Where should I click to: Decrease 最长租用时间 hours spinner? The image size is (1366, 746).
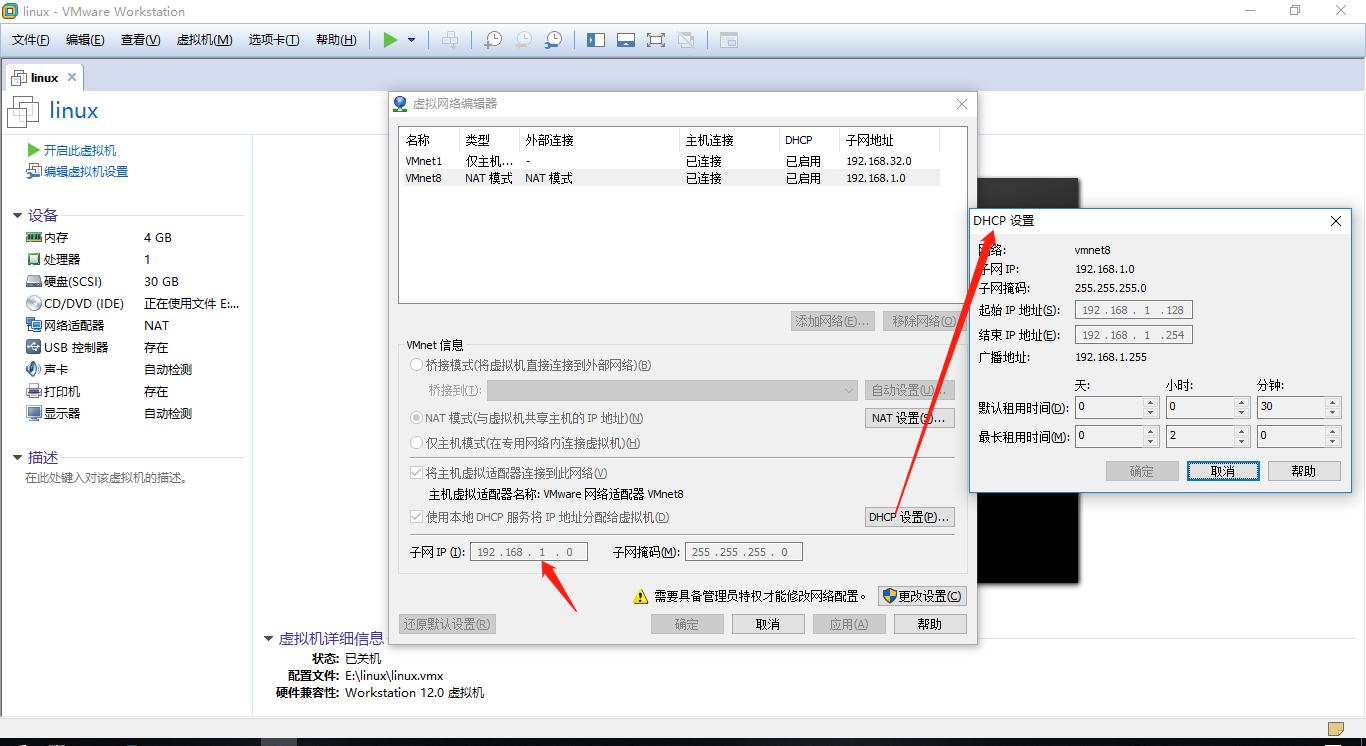(x=1241, y=441)
